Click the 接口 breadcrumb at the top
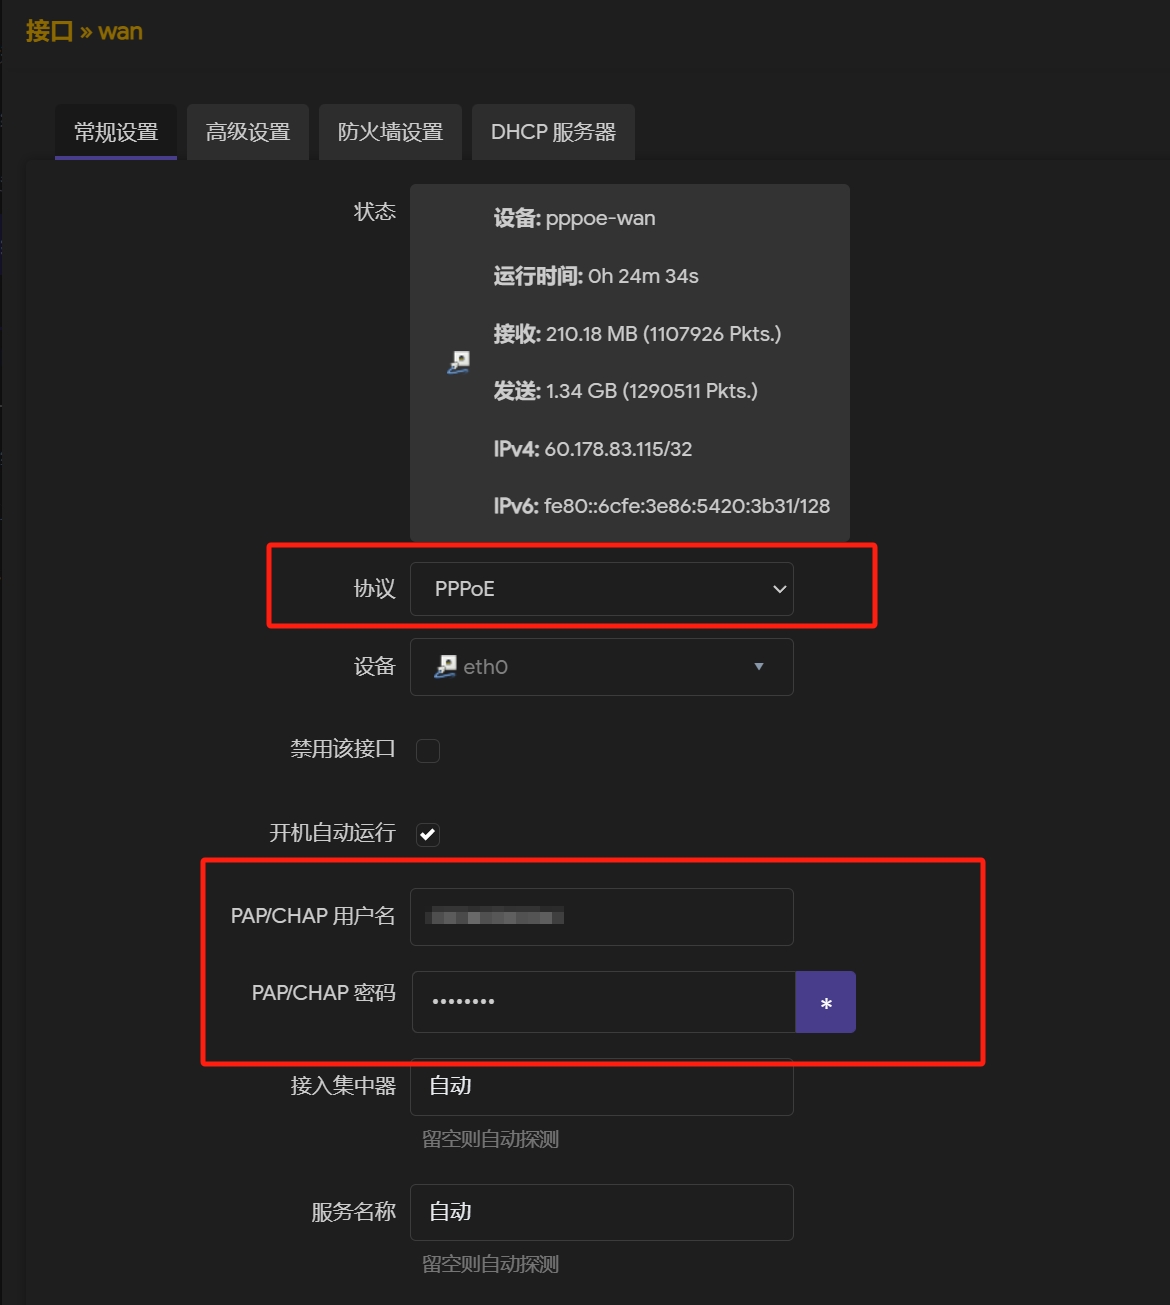 [x=49, y=31]
